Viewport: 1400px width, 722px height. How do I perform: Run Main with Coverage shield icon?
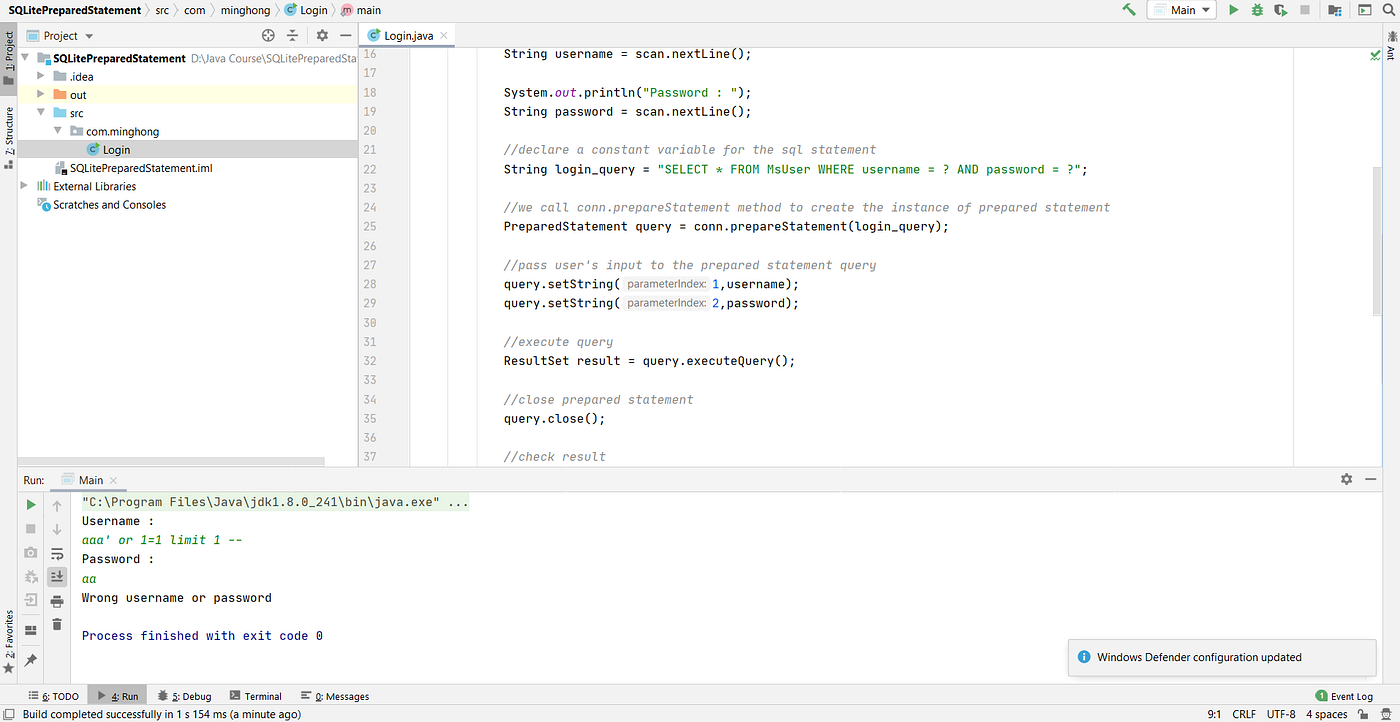click(1281, 10)
